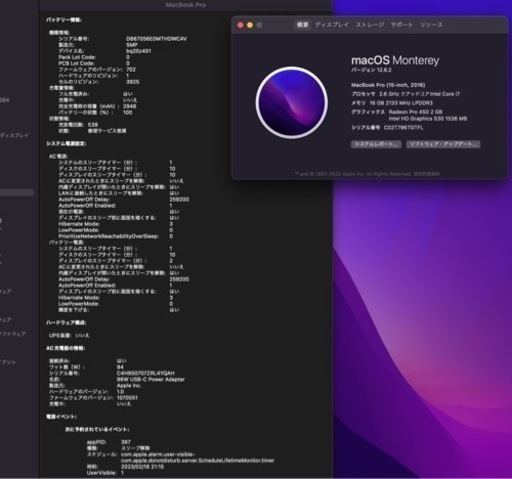Select the PrioritizeNetworkReachabilityOverSleep row
This screenshot has height=479, width=512.
116,236
